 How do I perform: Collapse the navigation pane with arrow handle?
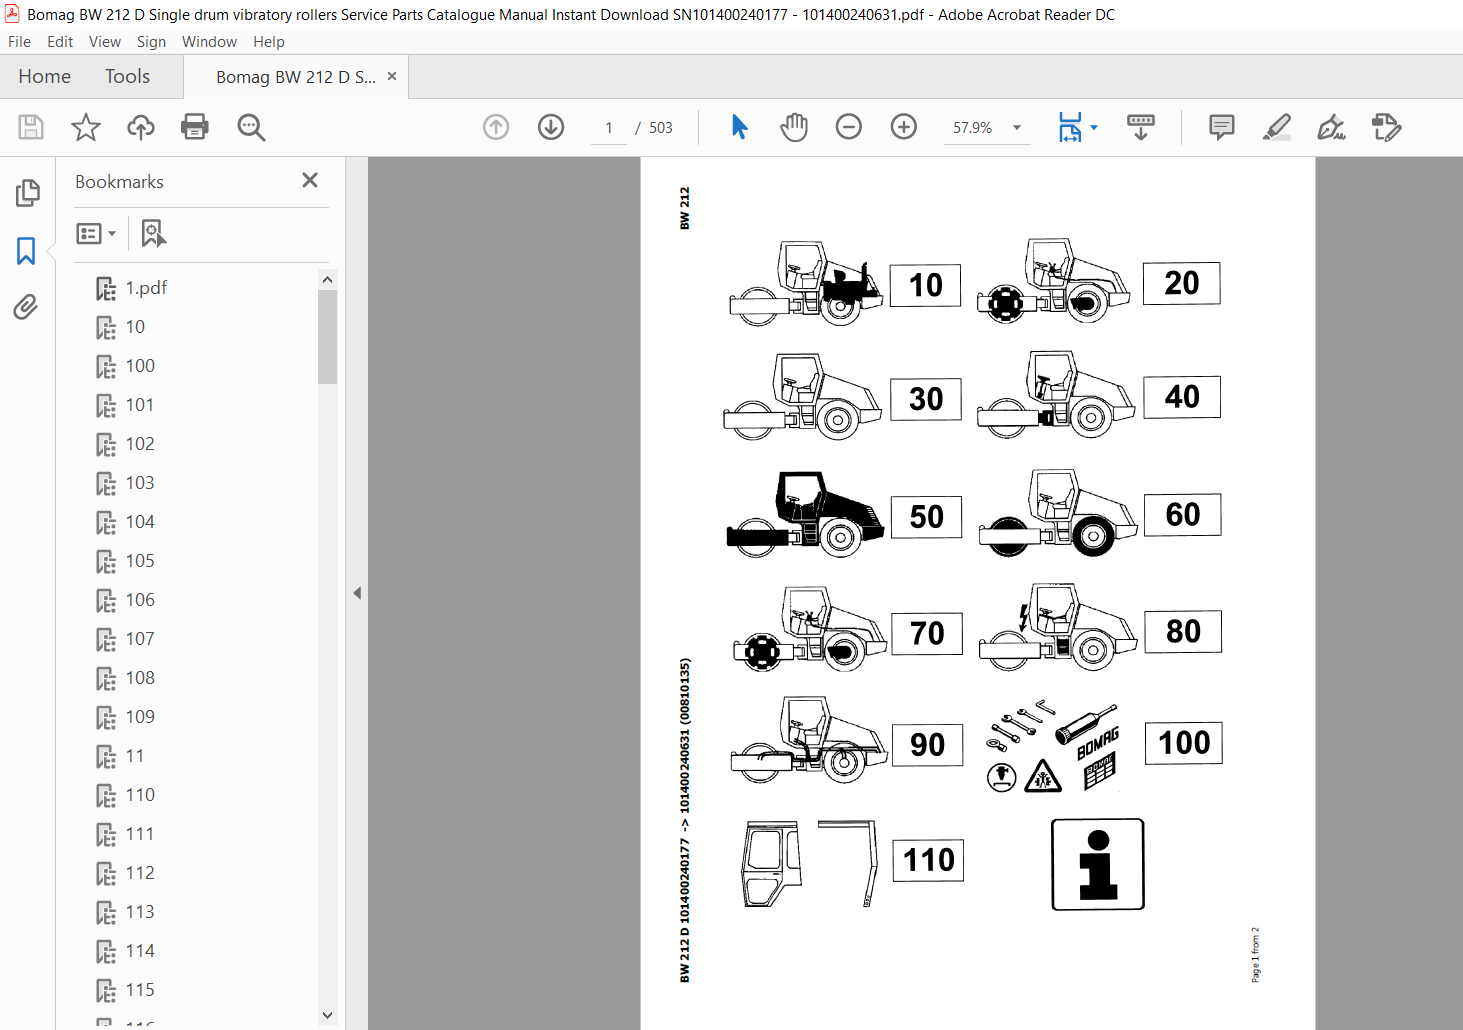click(x=357, y=593)
